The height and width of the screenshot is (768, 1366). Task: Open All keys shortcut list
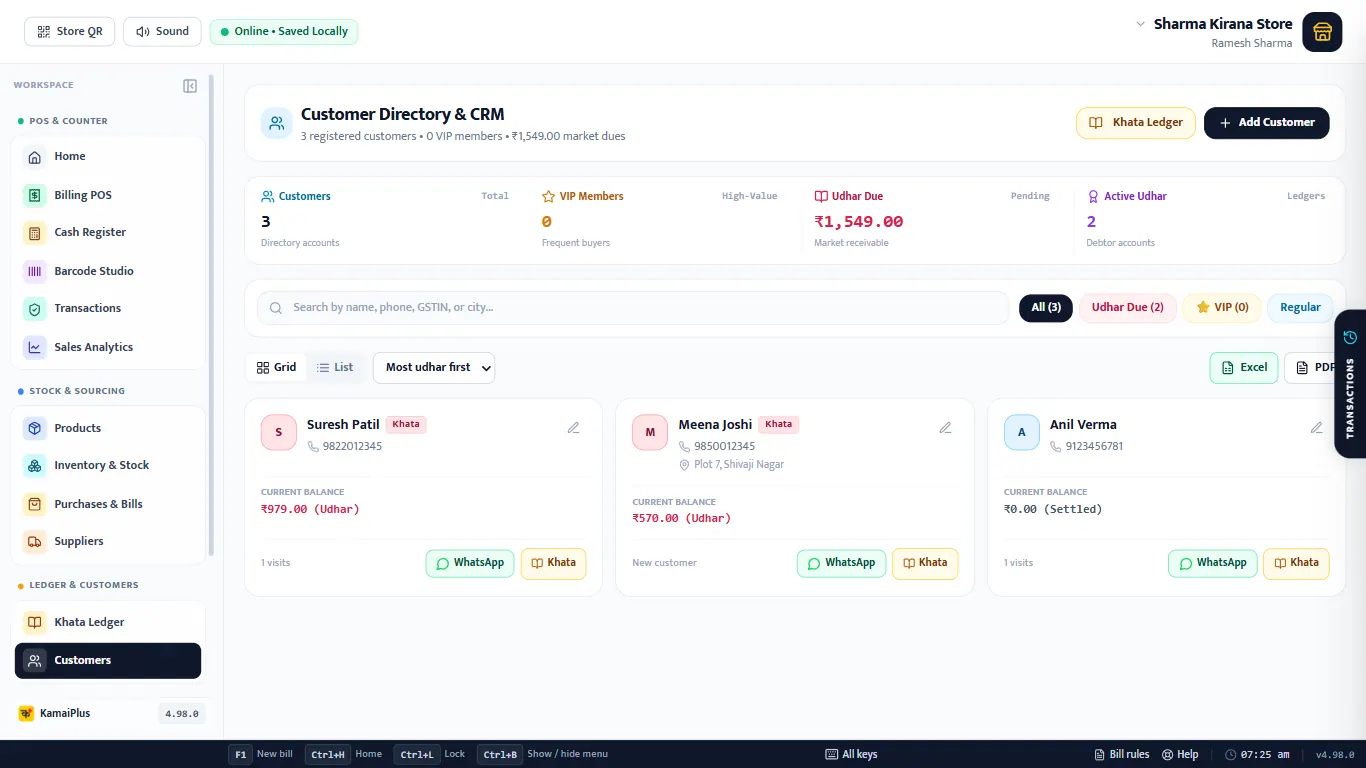[x=851, y=755]
